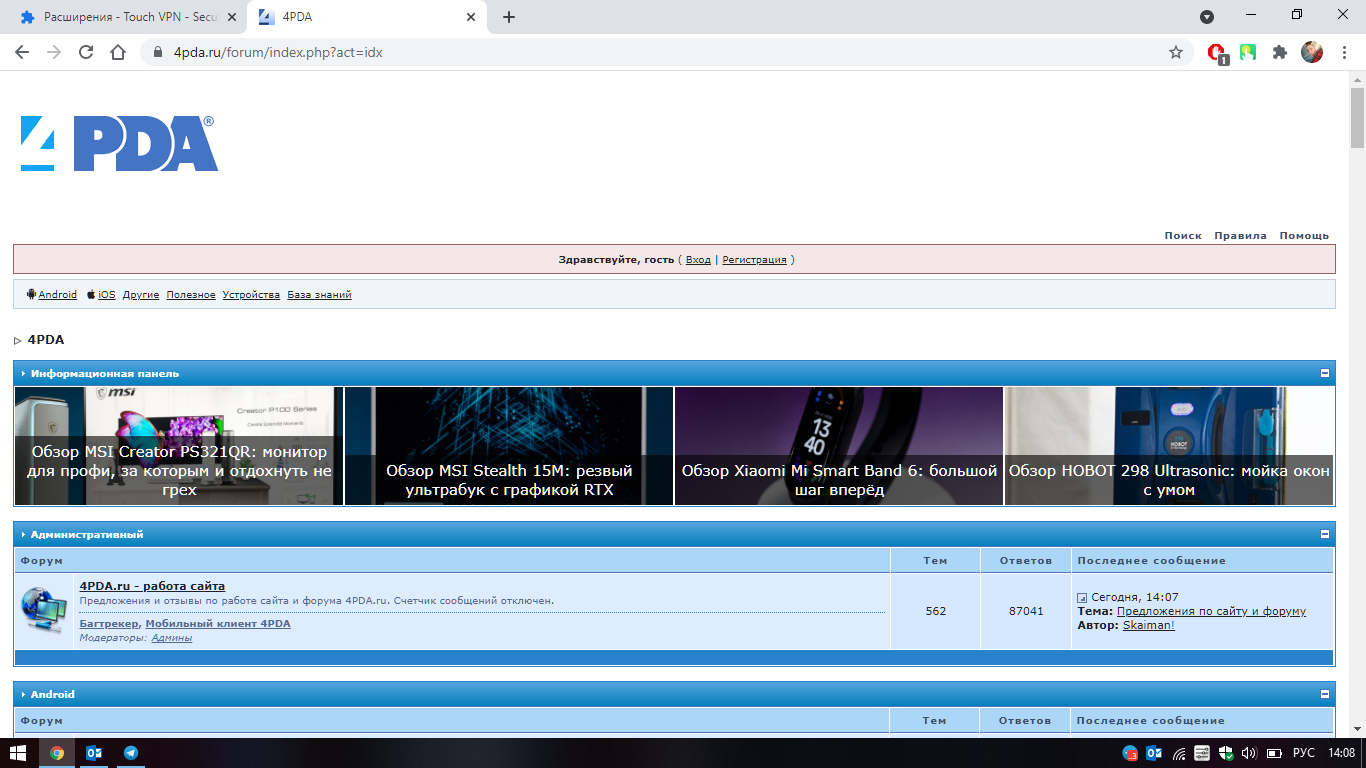
Task: Open the Поиск link
Action: [1183, 236]
